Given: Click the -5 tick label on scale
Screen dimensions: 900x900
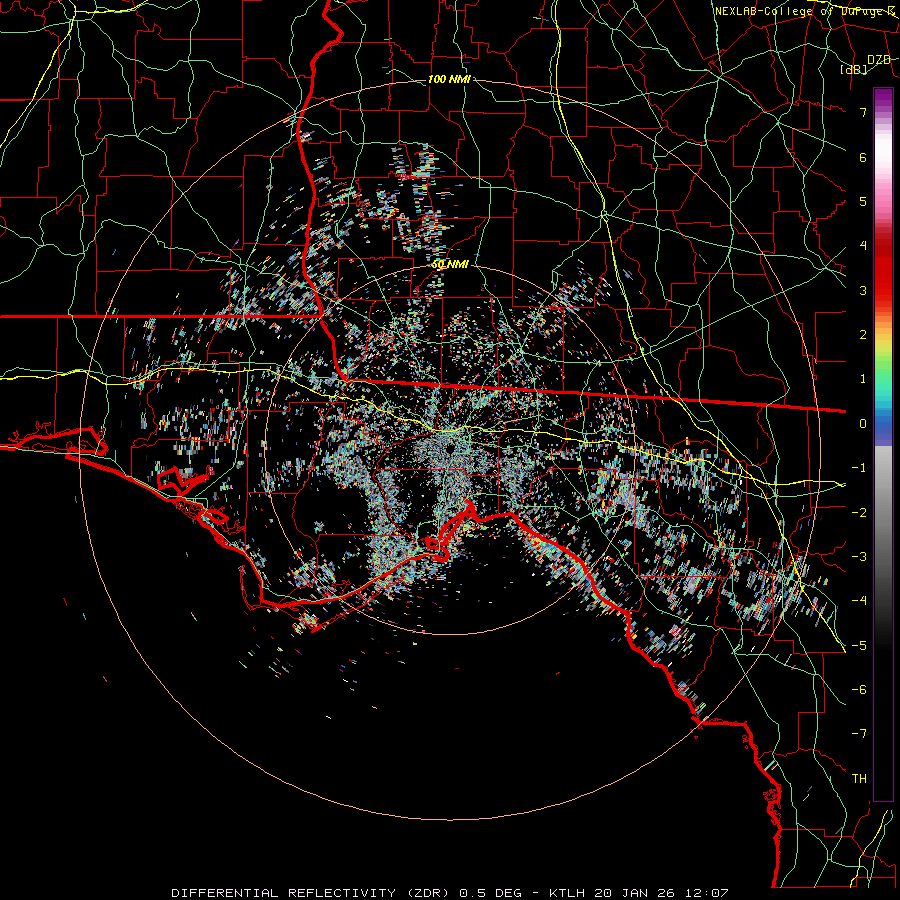Looking at the screenshot, I should pos(859,646).
